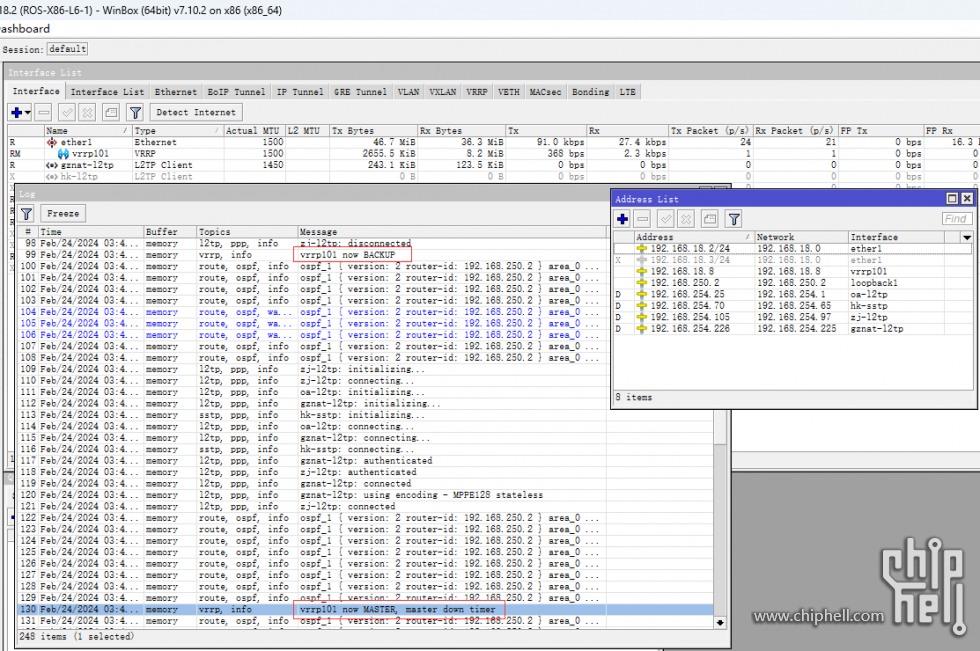Image resolution: width=980 pixels, height=651 pixels.
Task: Click disable X in Address List toolbar
Action: click(x=686, y=219)
